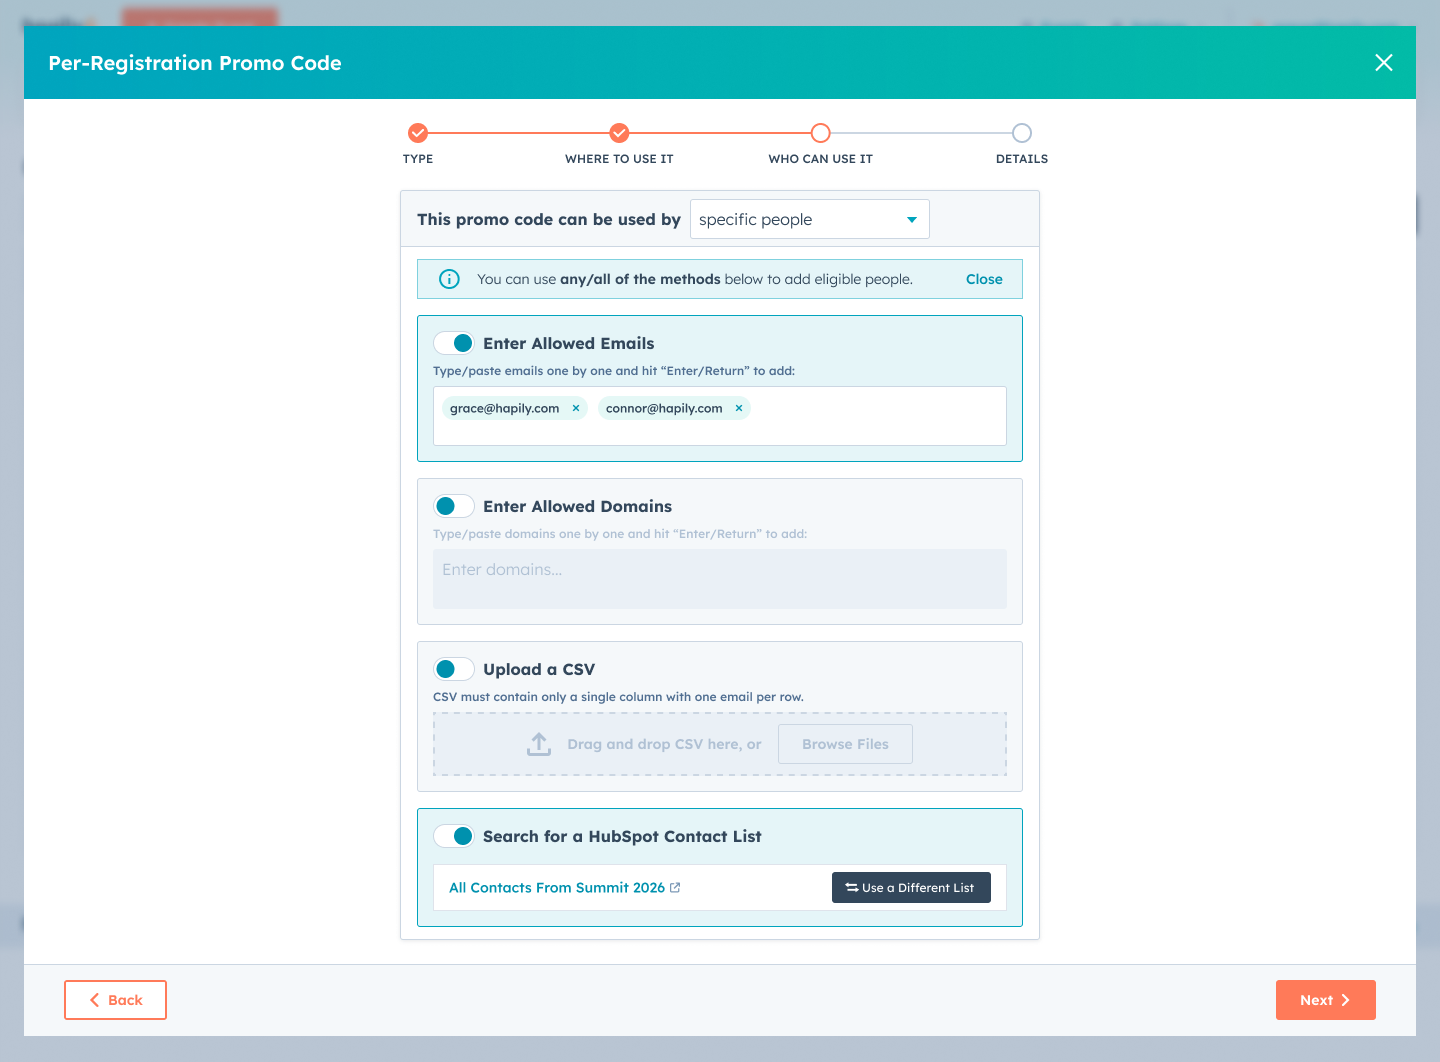This screenshot has width=1440, height=1062.
Task: Click the completed TYPE step checkmark
Action: (418, 133)
